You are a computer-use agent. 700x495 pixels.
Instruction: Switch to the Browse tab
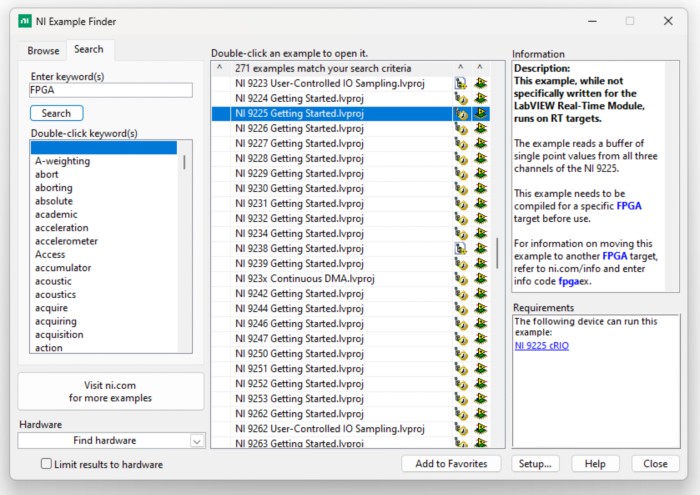click(43, 50)
